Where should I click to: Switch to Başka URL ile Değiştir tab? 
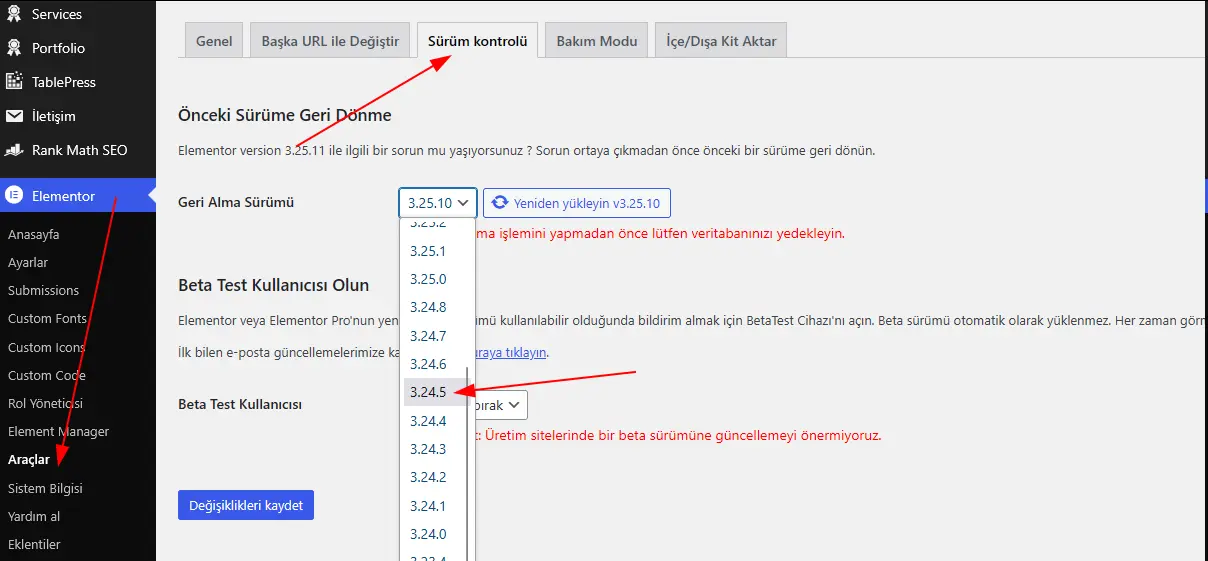pyautogui.click(x=330, y=41)
